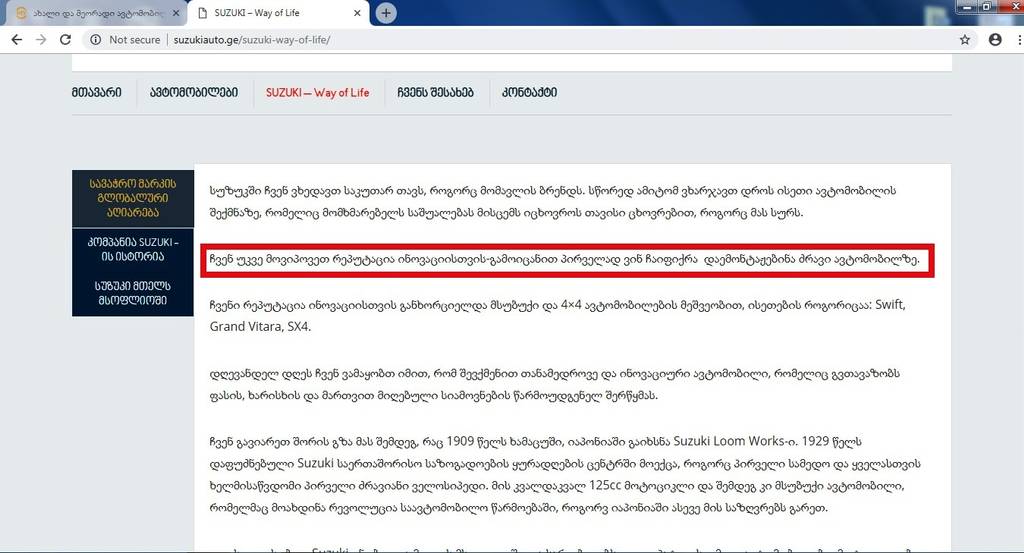The image size is (1024, 553).
Task: Click the paragraph starting დღევანდელ დღეს
Action: pos(554,385)
